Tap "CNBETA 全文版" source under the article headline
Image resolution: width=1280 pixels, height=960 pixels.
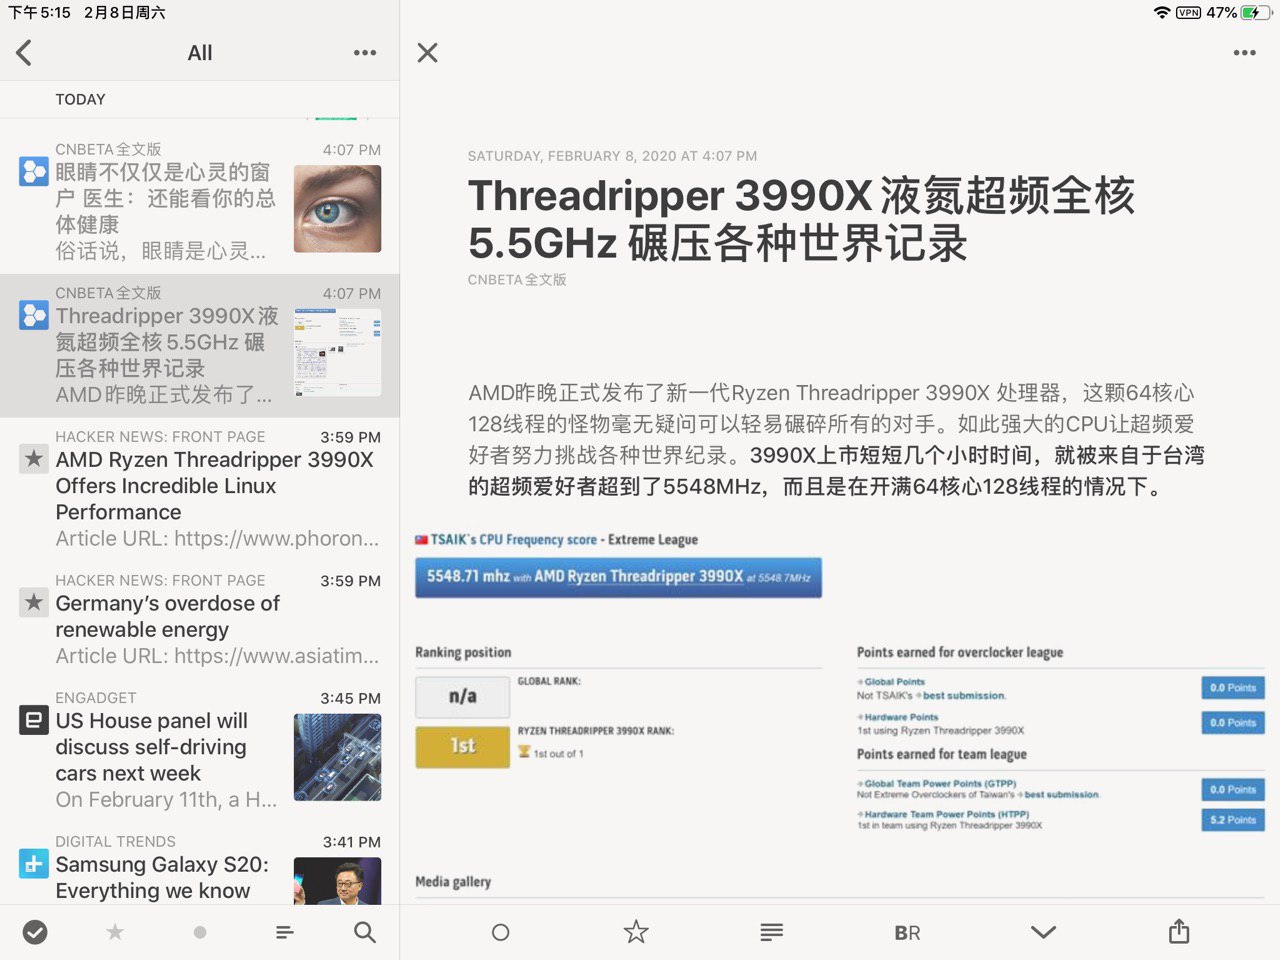[517, 280]
